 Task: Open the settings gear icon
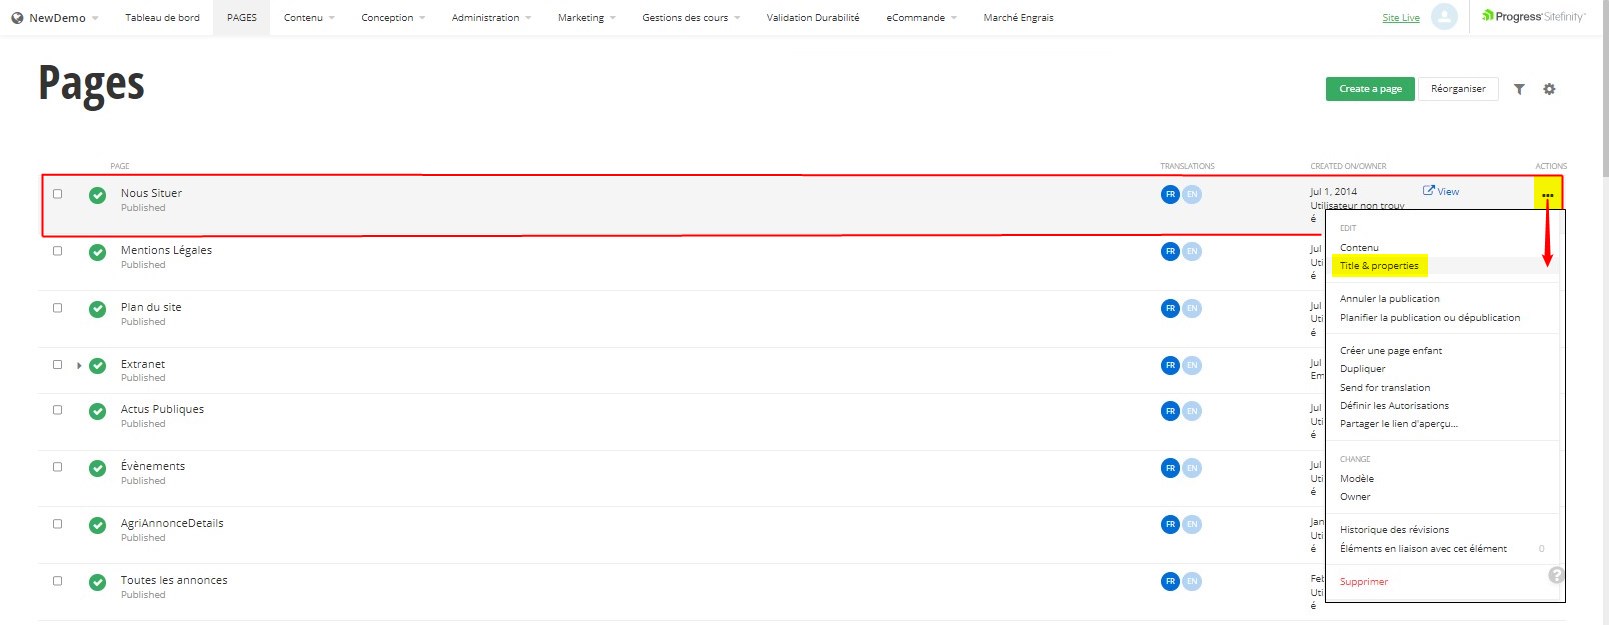click(x=1549, y=89)
